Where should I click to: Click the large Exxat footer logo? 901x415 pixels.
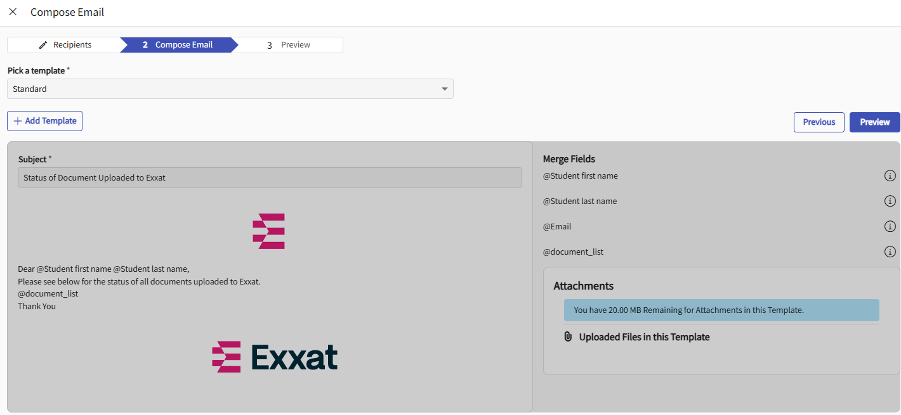tap(275, 357)
